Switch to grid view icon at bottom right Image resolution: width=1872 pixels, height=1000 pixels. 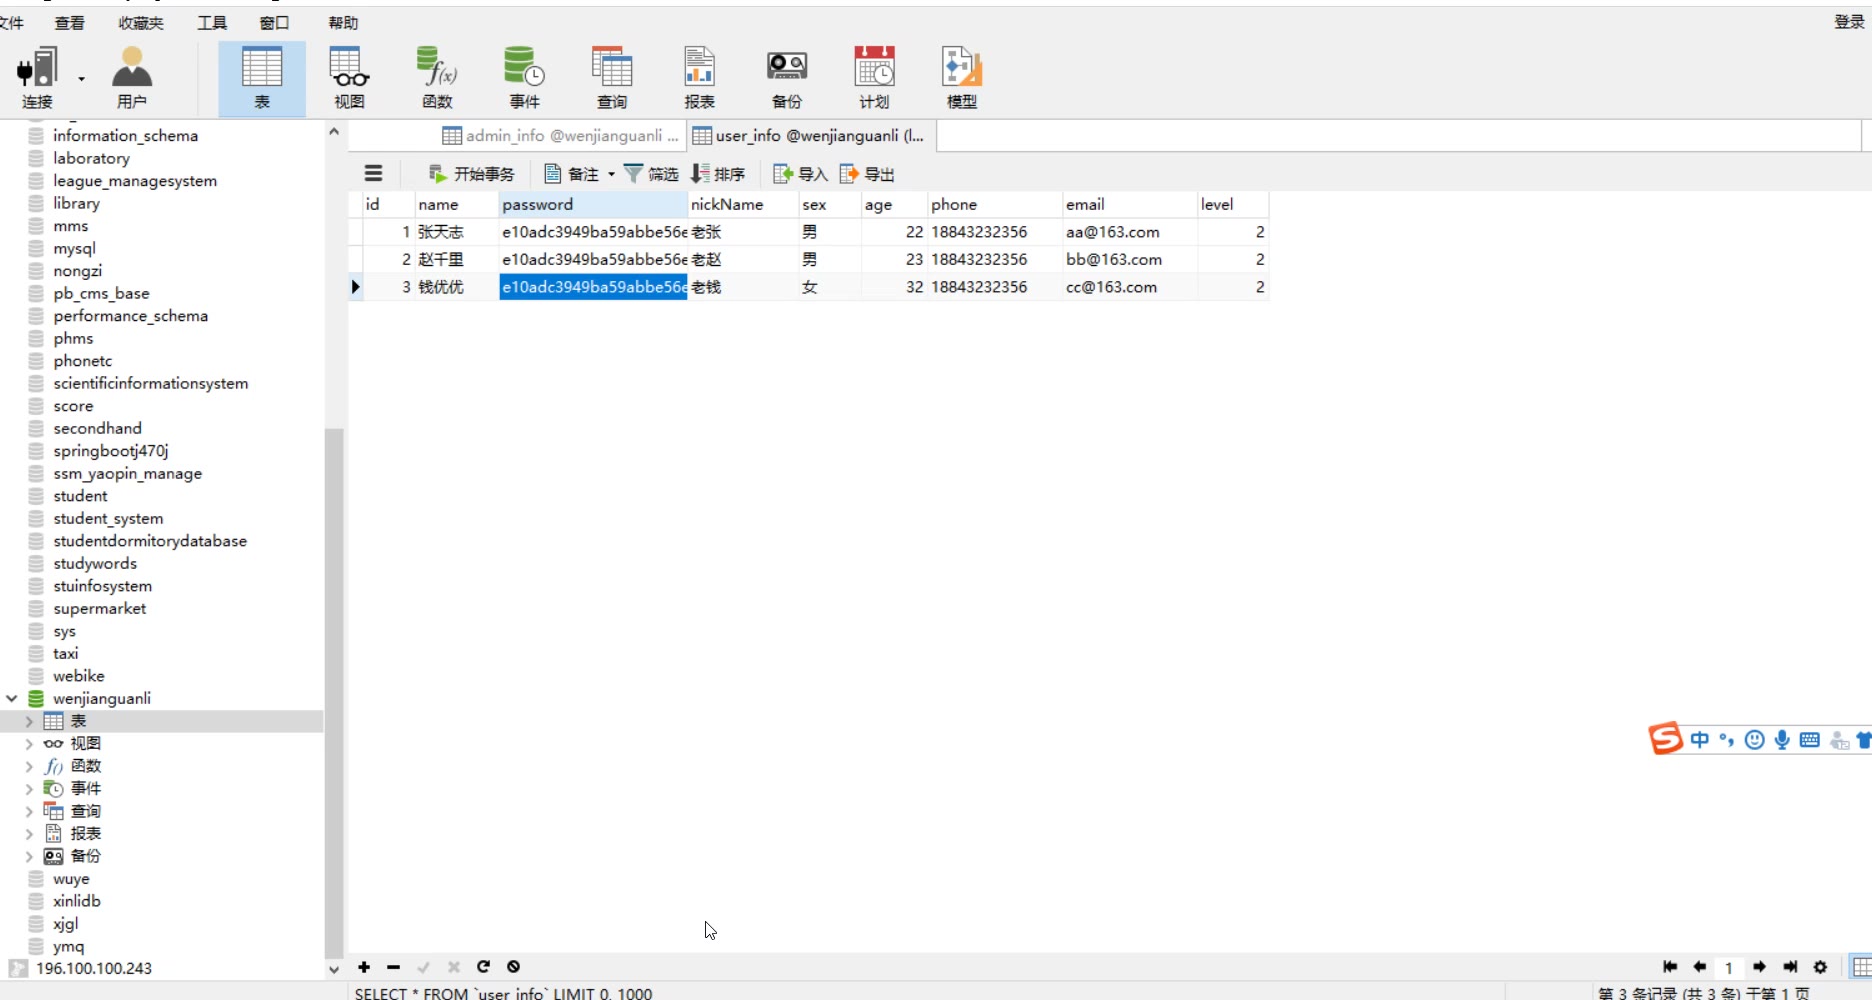coord(1862,967)
